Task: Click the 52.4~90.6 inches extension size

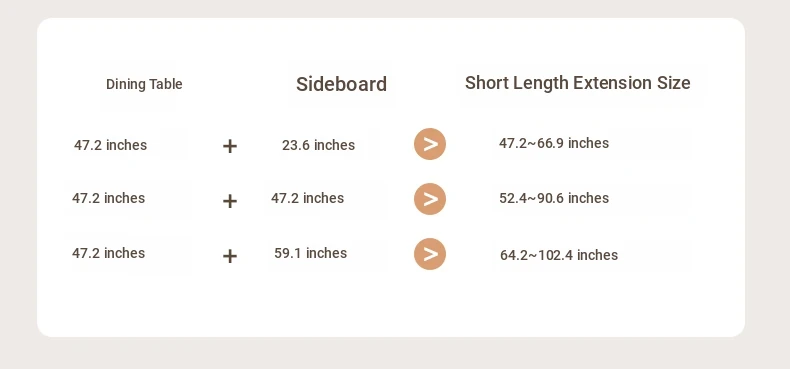Action: pyautogui.click(x=554, y=198)
